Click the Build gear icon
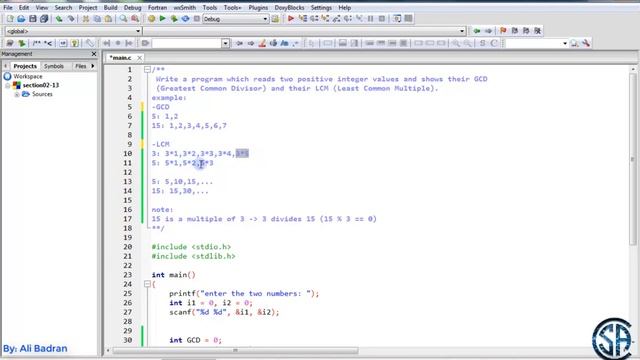This screenshot has width=640, height=360. point(151,19)
